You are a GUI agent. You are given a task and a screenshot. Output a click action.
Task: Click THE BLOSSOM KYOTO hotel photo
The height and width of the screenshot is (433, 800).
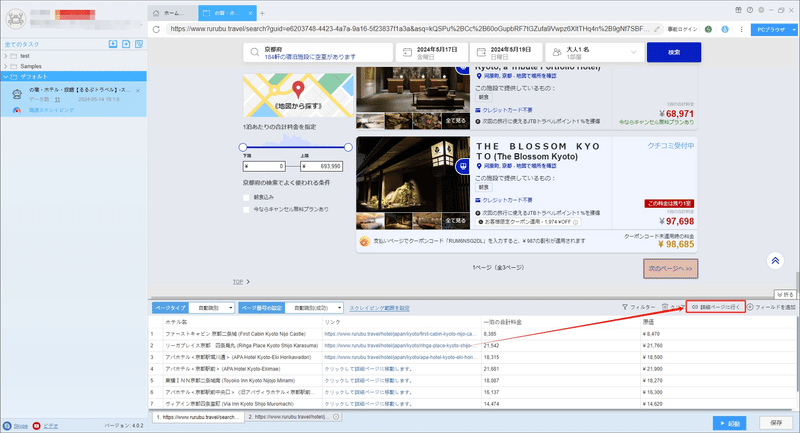click(413, 176)
